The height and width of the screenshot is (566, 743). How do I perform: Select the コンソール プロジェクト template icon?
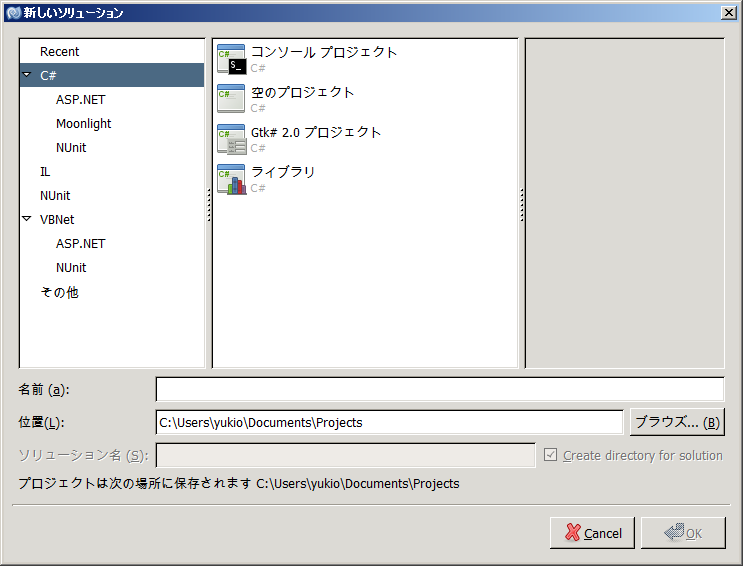click(x=231, y=60)
